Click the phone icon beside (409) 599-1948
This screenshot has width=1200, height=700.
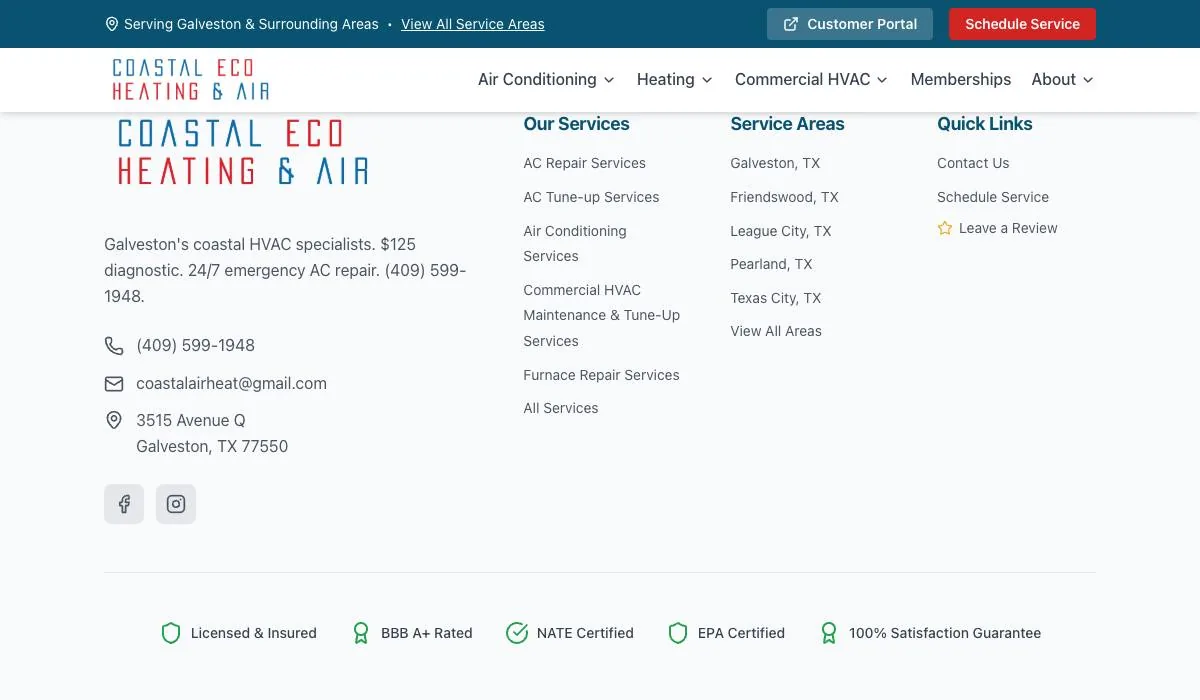pos(114,345)
